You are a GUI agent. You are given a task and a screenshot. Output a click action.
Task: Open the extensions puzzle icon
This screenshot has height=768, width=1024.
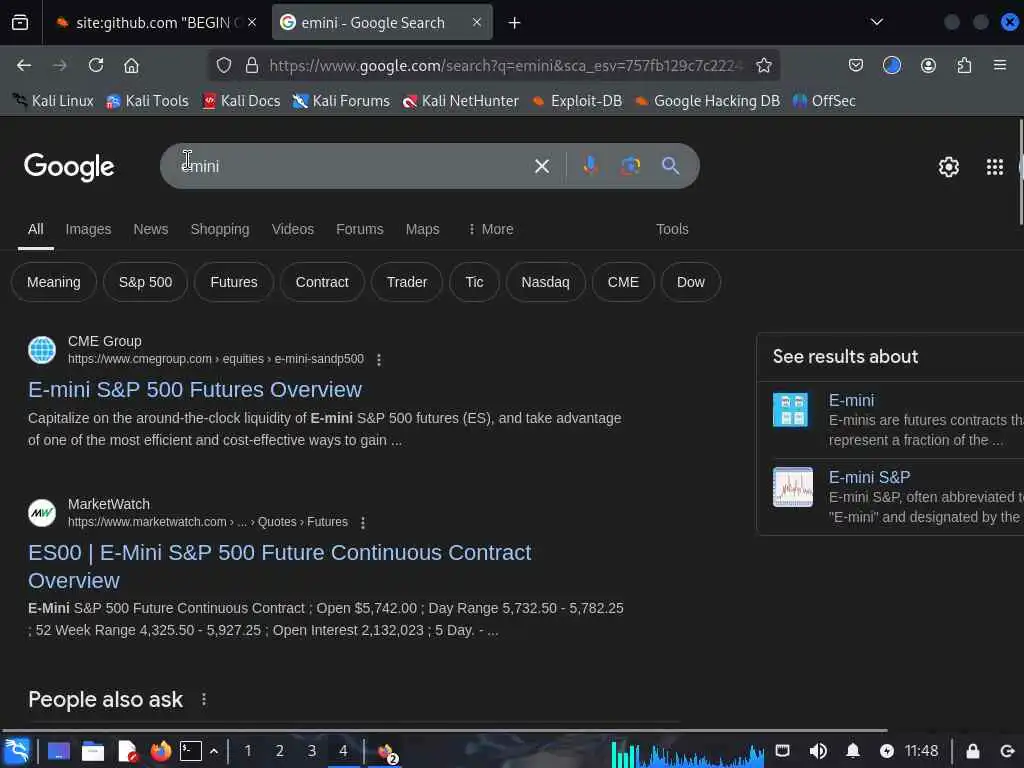point(964,65)
